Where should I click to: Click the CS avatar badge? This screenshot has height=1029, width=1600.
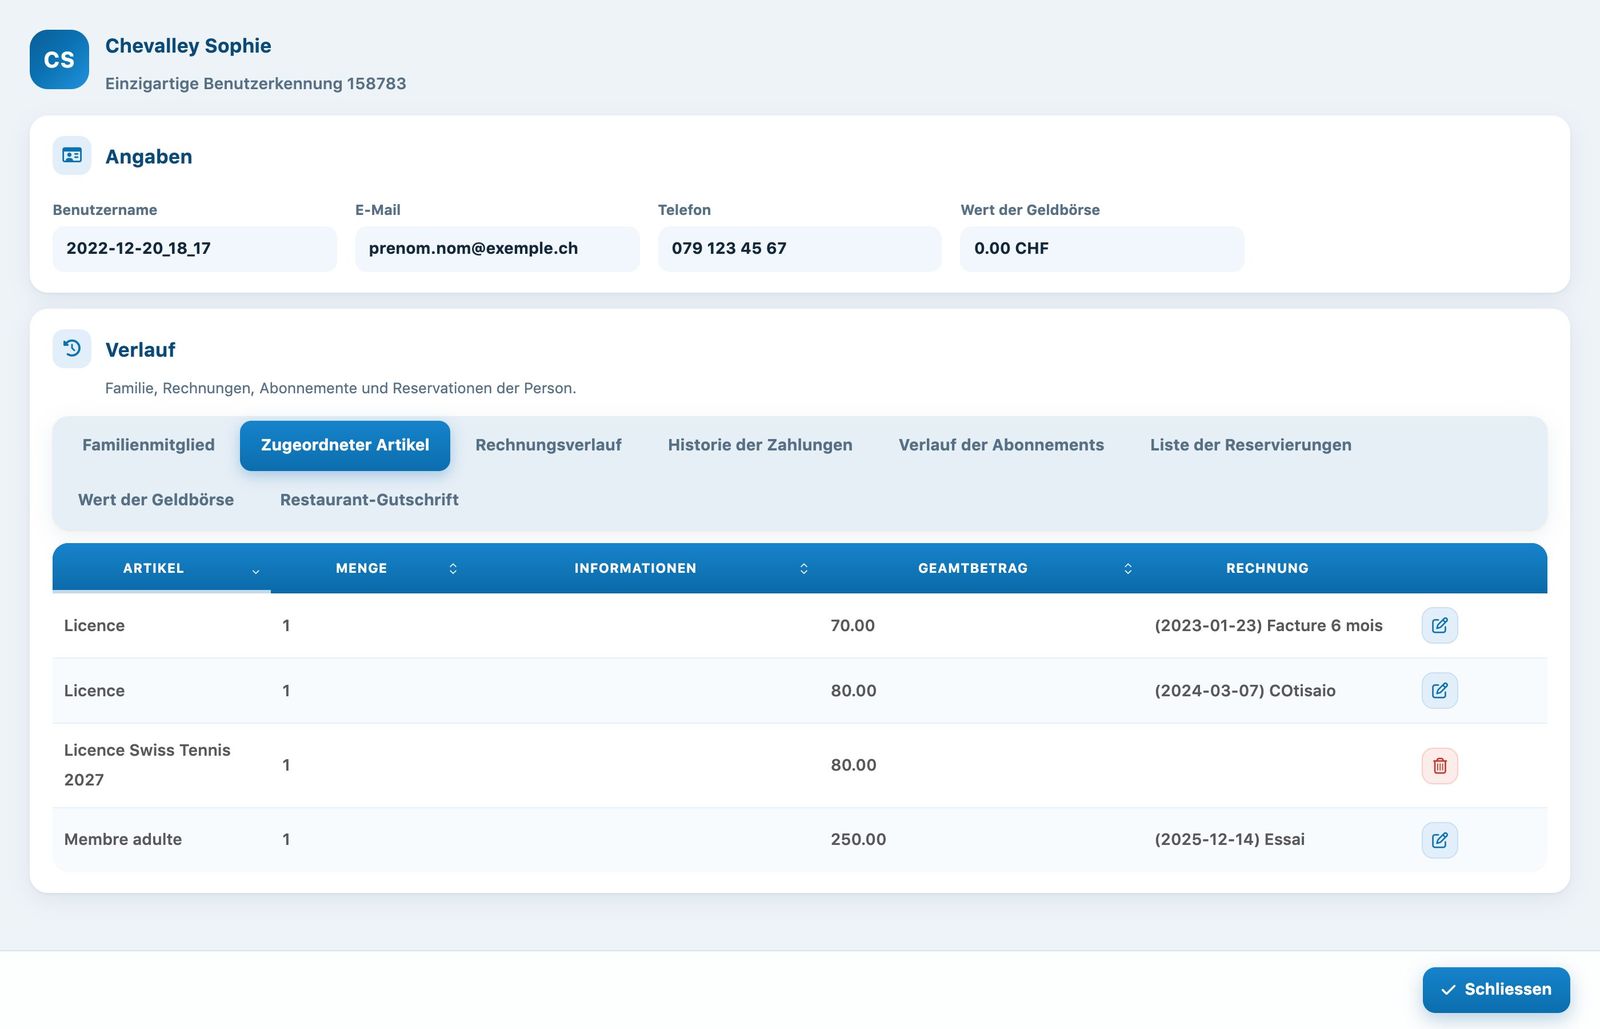(59, 60)
